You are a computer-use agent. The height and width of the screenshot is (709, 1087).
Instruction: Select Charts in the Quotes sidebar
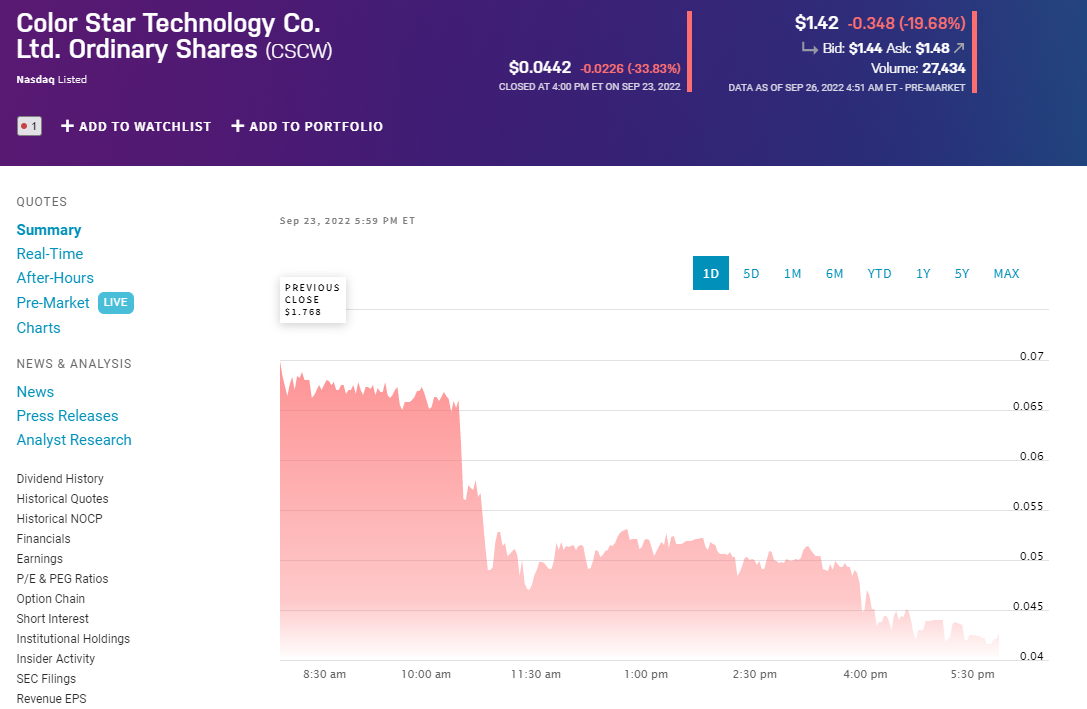(38, 327)
